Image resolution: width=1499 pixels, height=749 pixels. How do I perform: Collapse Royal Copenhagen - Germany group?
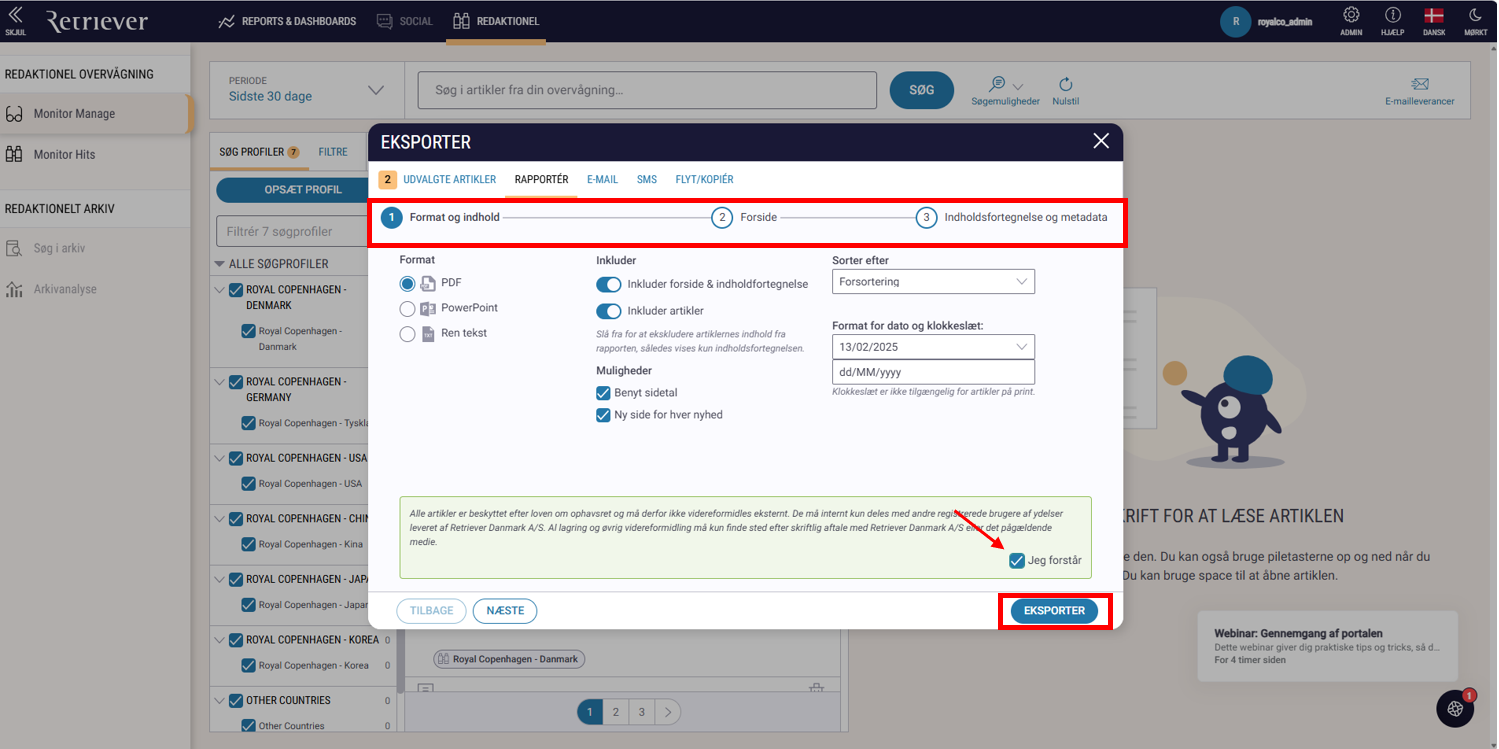coord(220,382)
